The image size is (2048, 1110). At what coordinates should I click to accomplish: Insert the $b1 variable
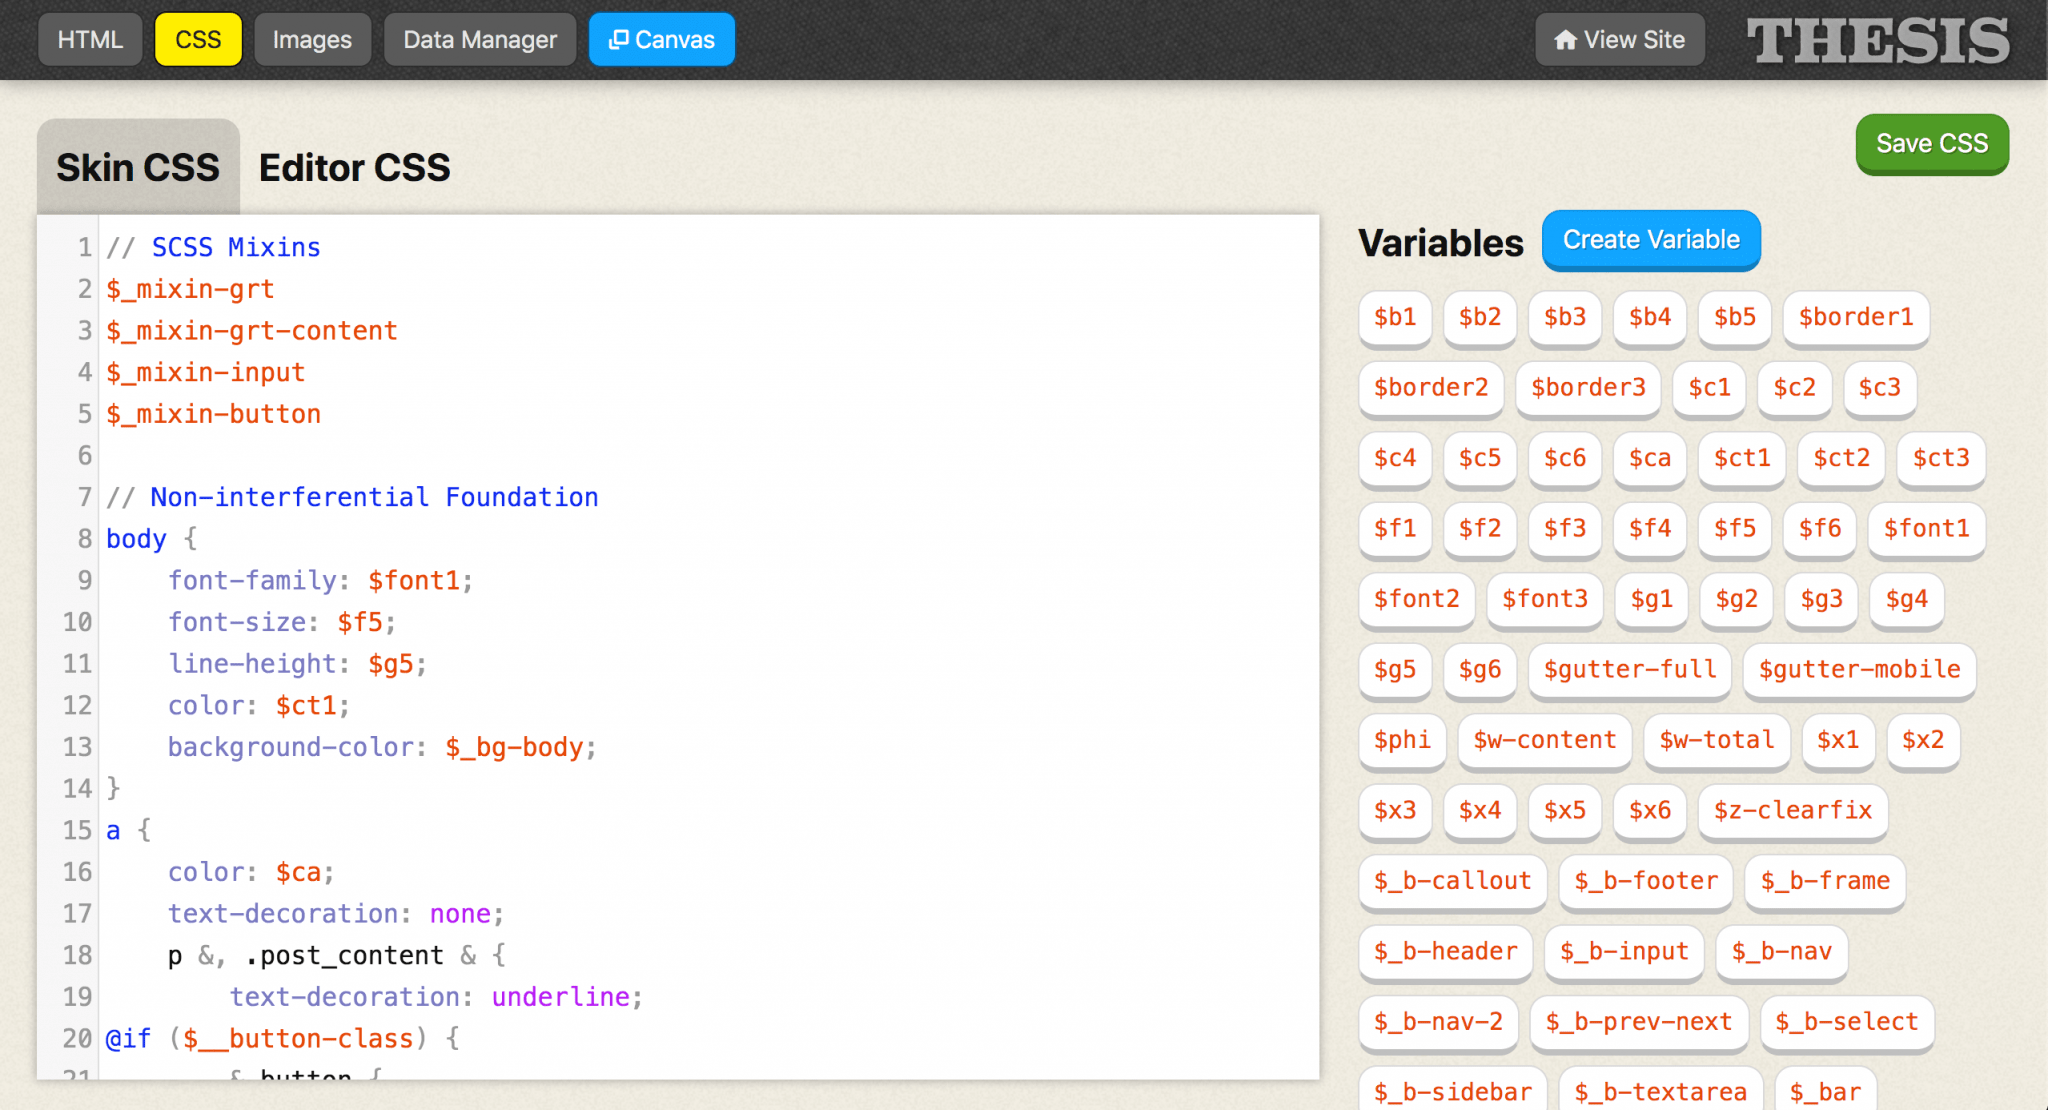click(1395, 318)
